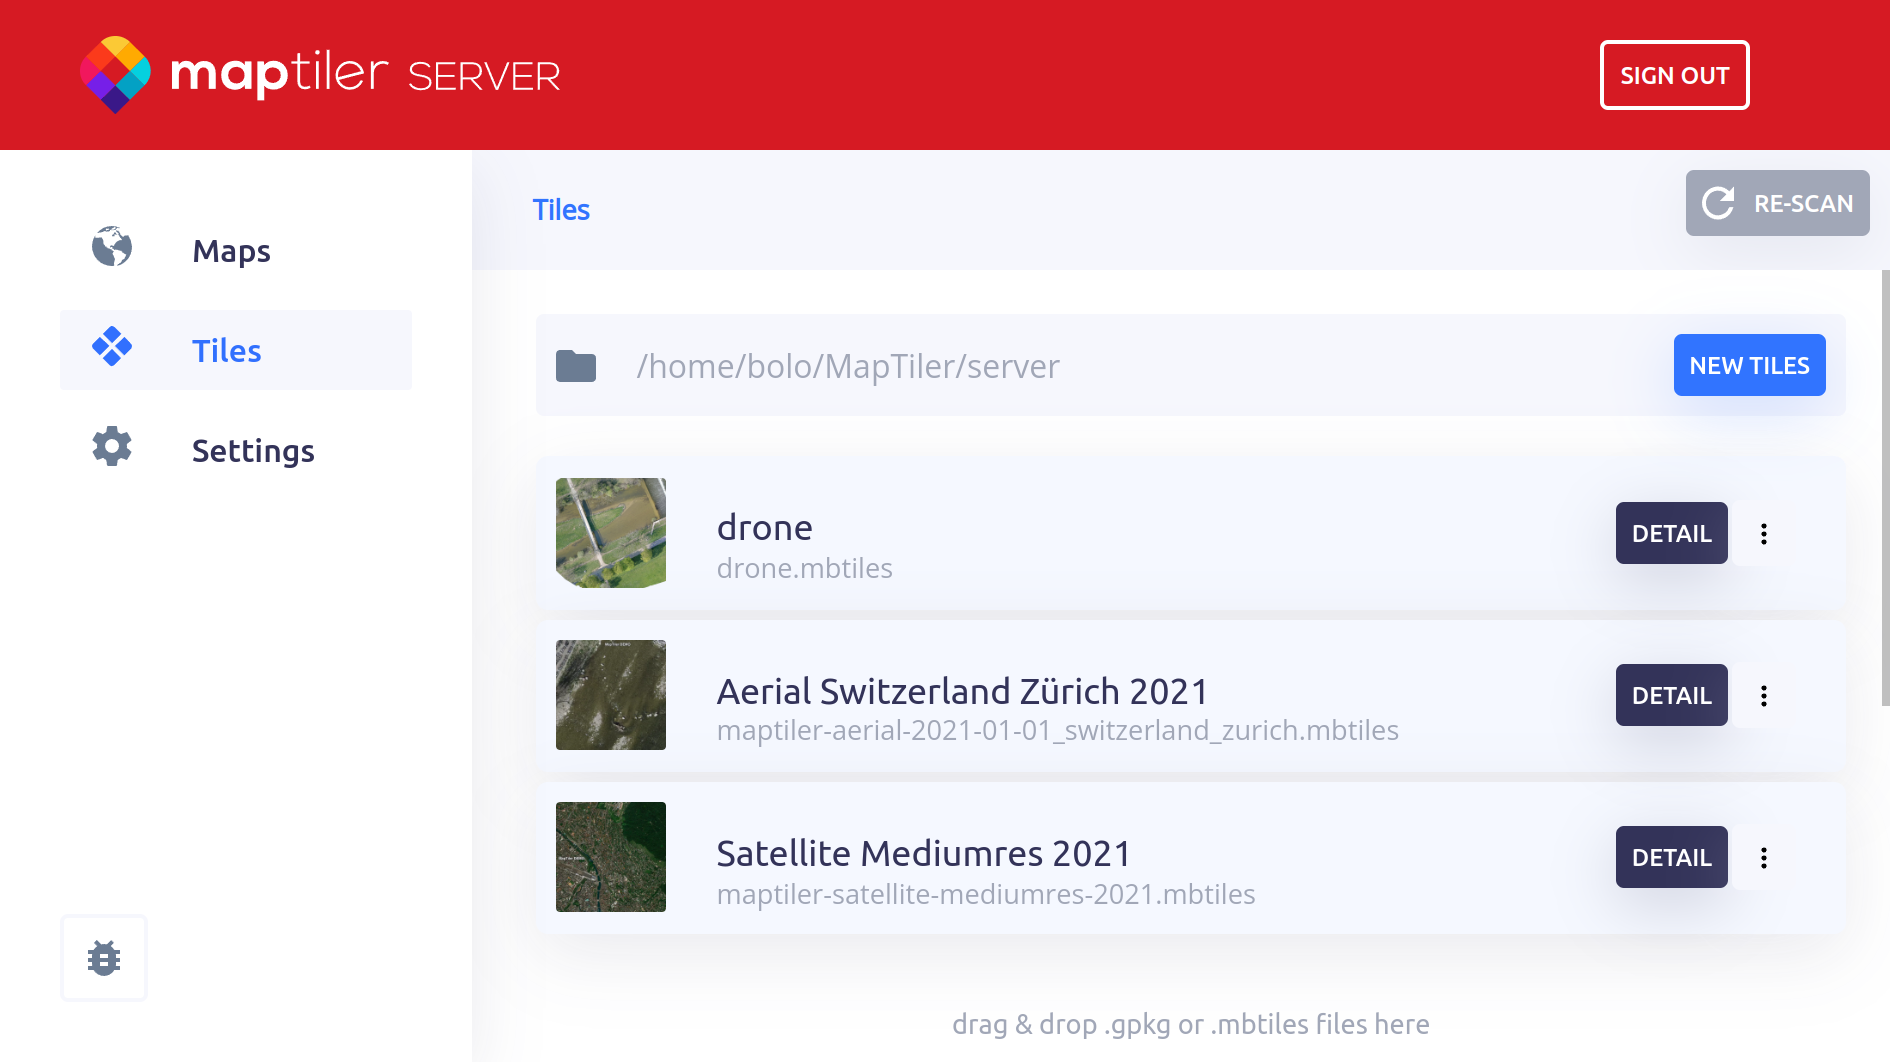Open more options for Satellite Mediumres 2021

(1764, 858)
